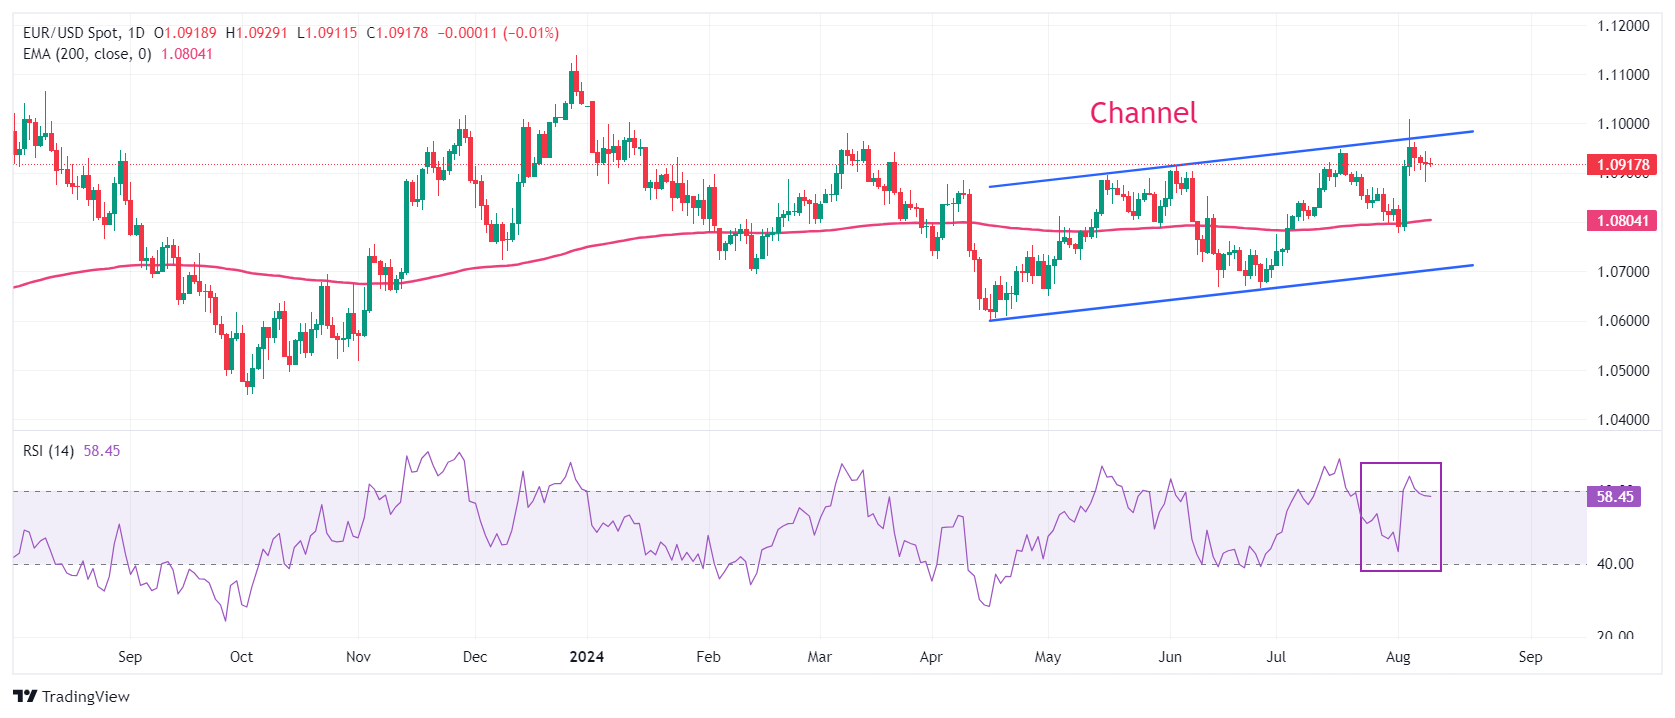Click the pink 1.08041 EMA price label

1622,220
